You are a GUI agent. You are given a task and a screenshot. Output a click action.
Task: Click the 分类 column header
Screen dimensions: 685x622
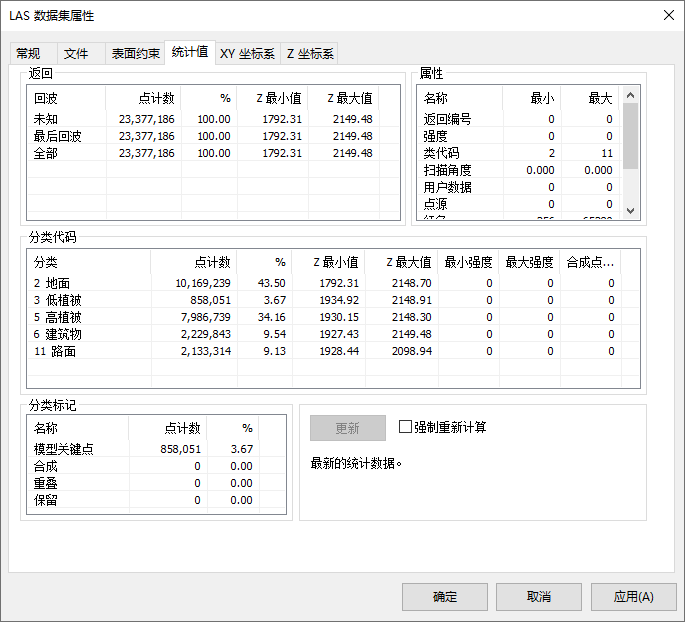[89, 262]
